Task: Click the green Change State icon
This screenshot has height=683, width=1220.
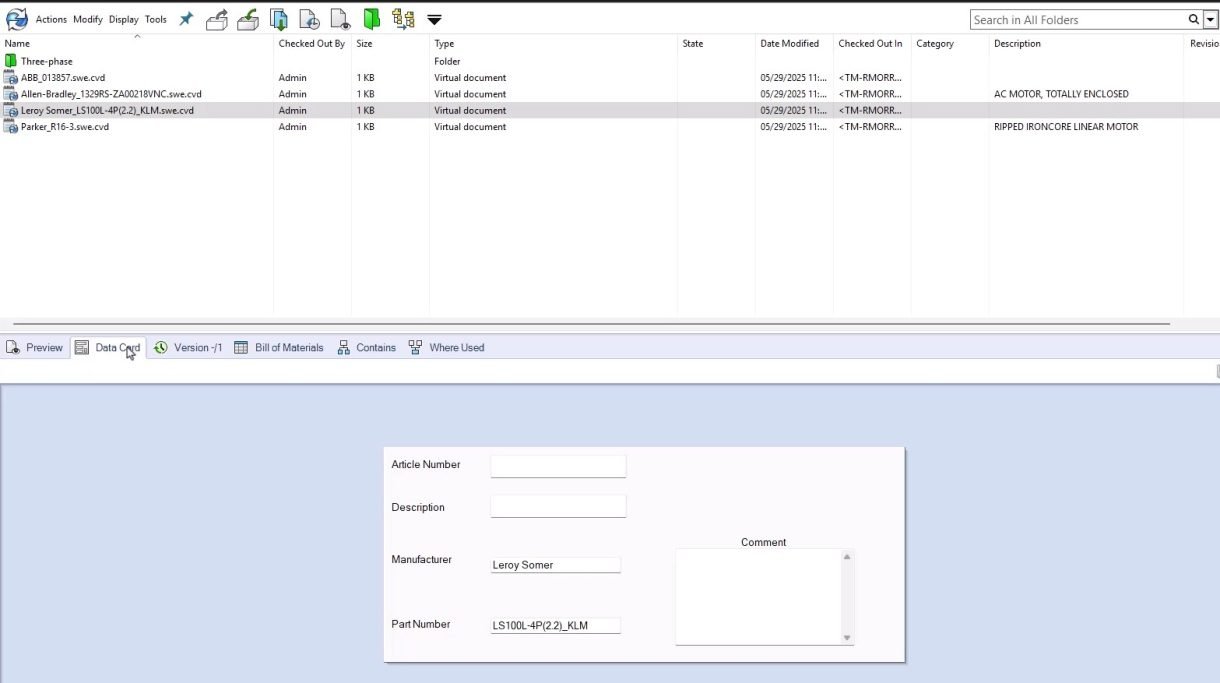Action: pyautogui.click(x=372, y=19)
